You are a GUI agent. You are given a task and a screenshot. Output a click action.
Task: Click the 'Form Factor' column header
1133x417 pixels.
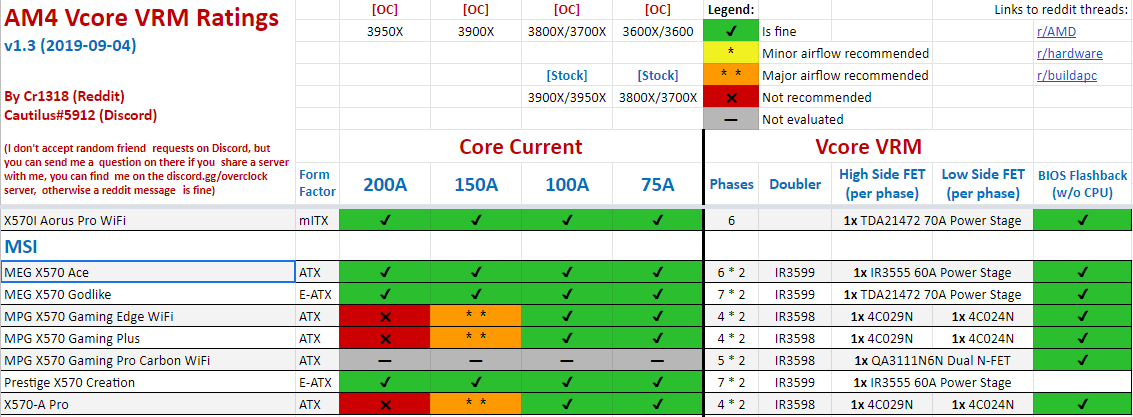[317, 184]
